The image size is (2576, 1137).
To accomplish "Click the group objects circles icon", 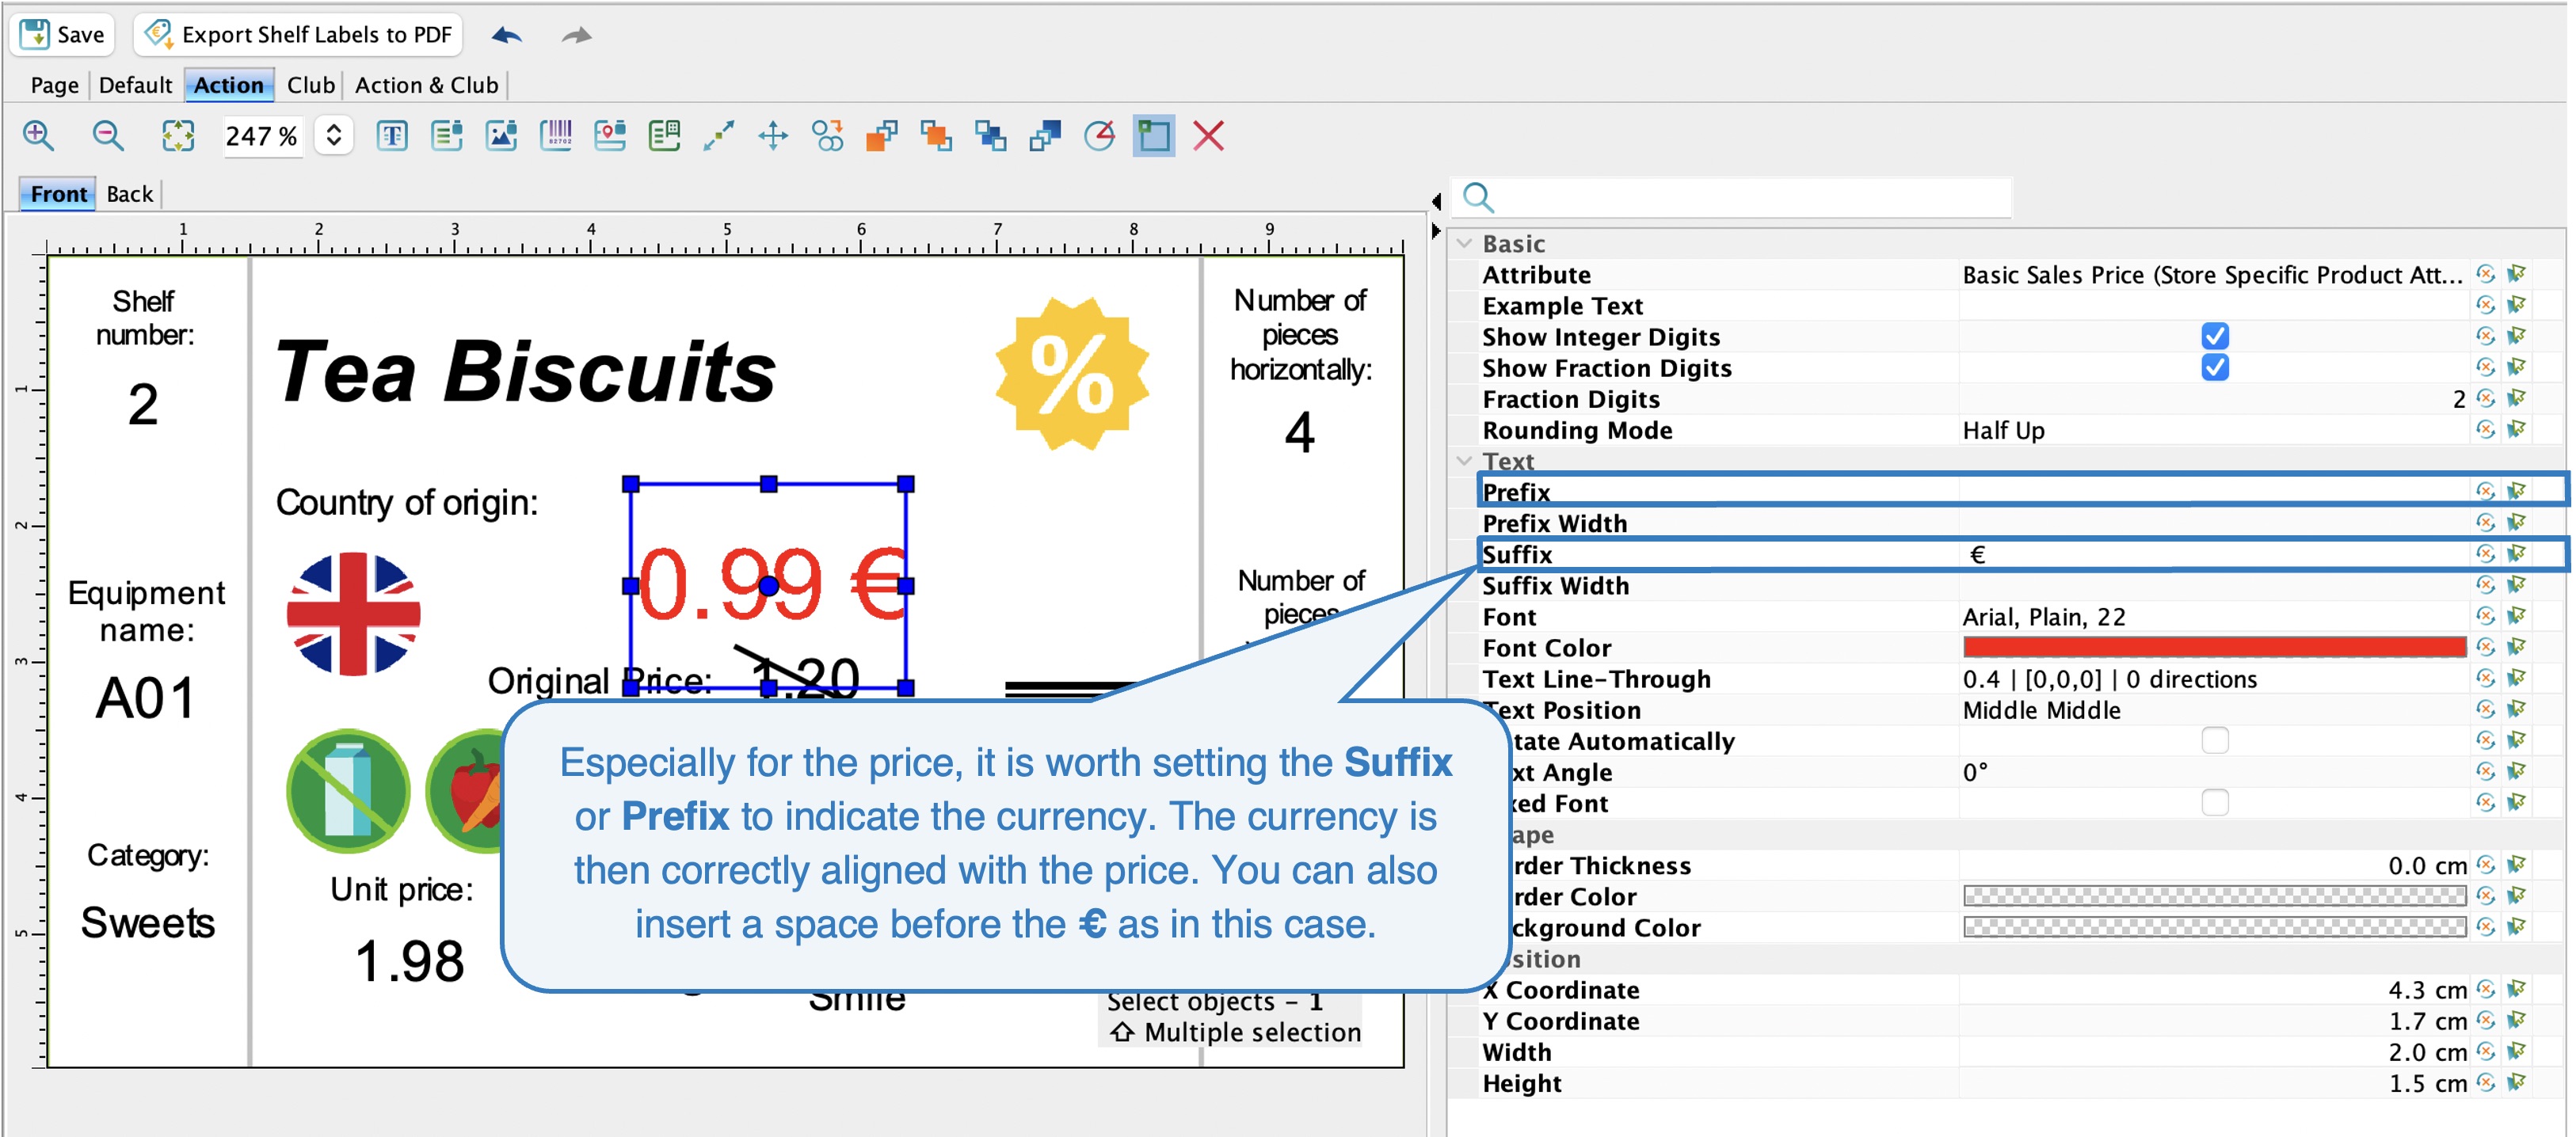I will point(828,136).
